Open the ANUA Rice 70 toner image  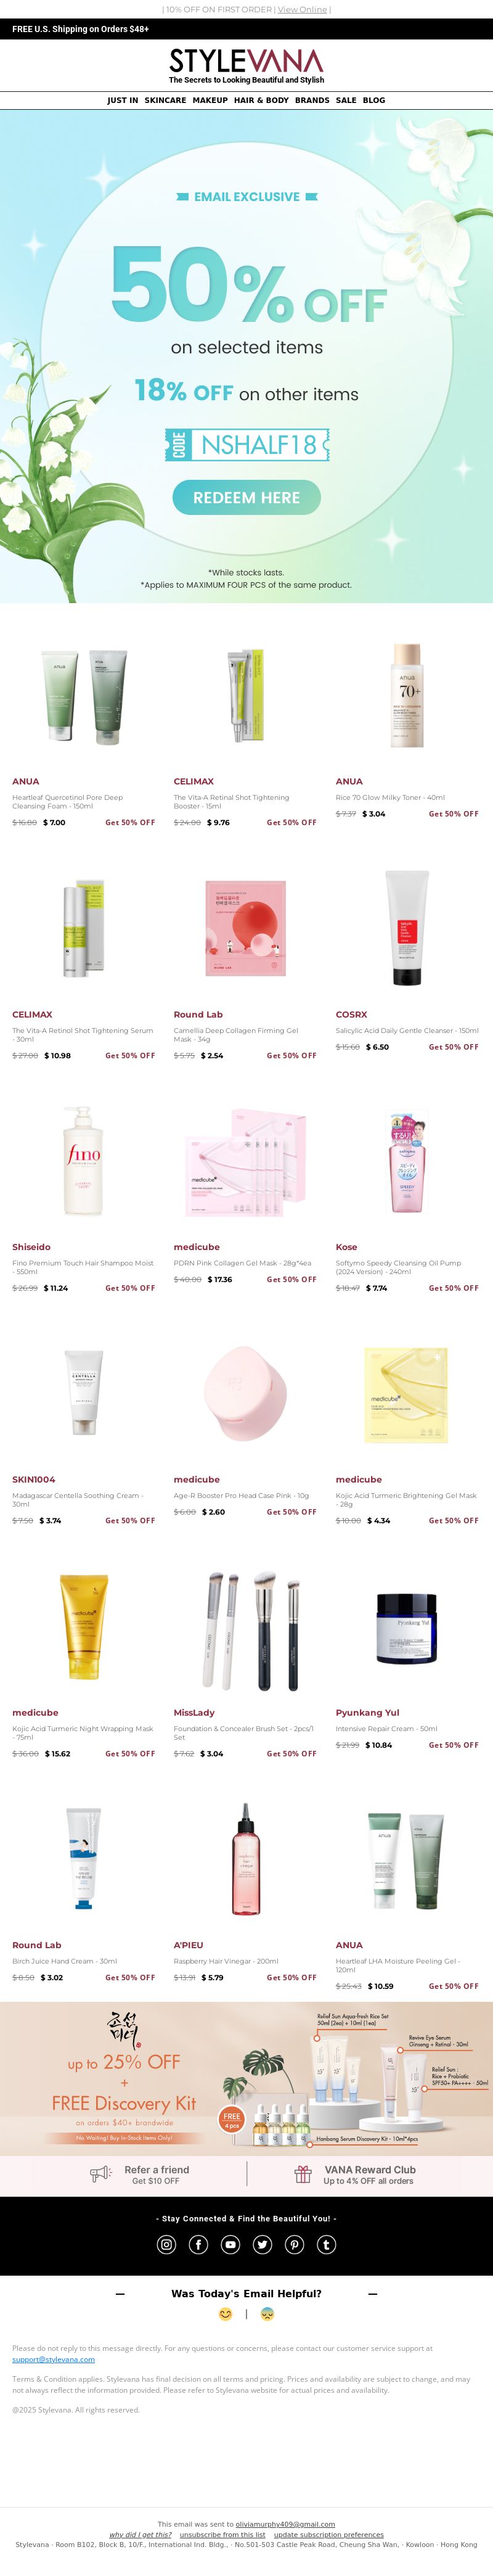pyautogui.click(x=407, y=695)
